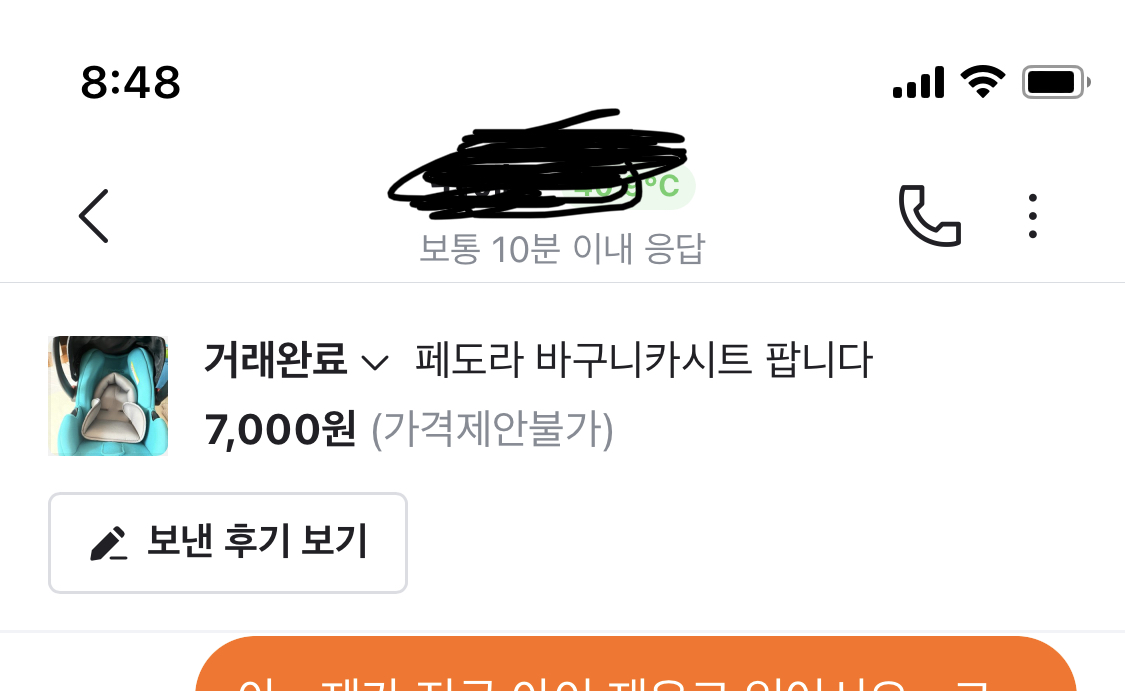1125x691 pixels.
Task: Tap the 7,000원 price text
Action: [280, 430]
